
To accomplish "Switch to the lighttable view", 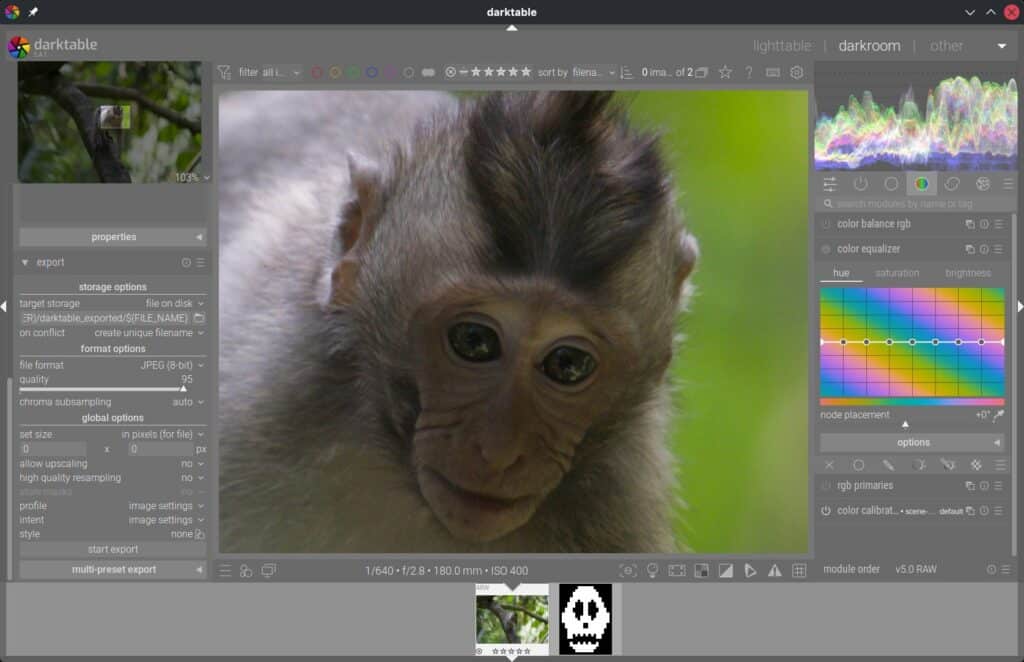I will point(781,45).
